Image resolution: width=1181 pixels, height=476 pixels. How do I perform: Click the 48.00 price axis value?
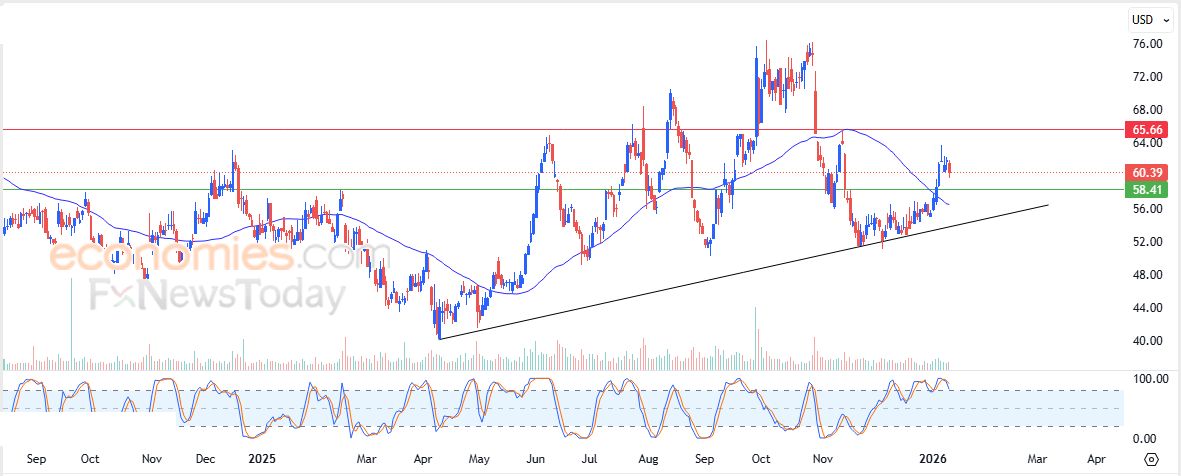pos(1146,275)
